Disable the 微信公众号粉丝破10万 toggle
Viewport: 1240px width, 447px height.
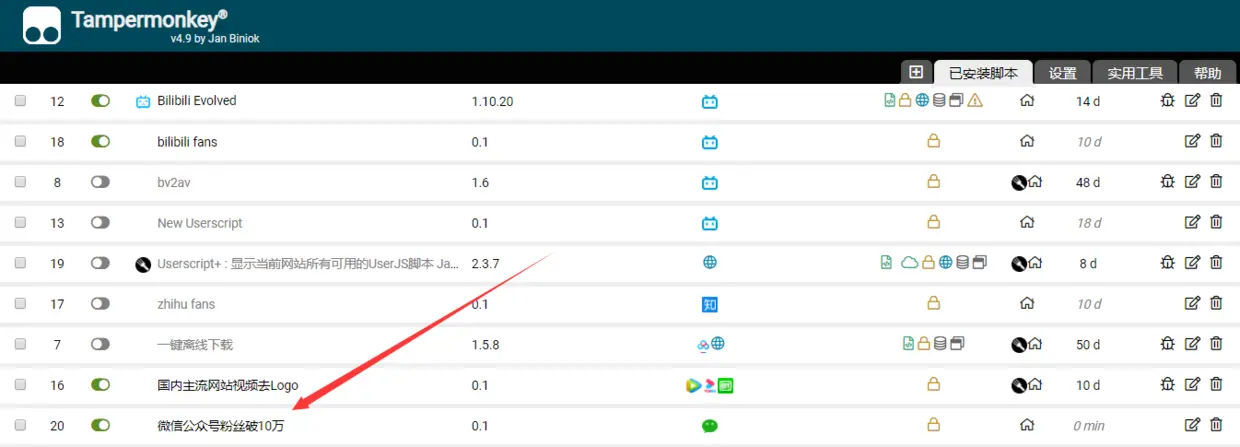tap(100, 425)
